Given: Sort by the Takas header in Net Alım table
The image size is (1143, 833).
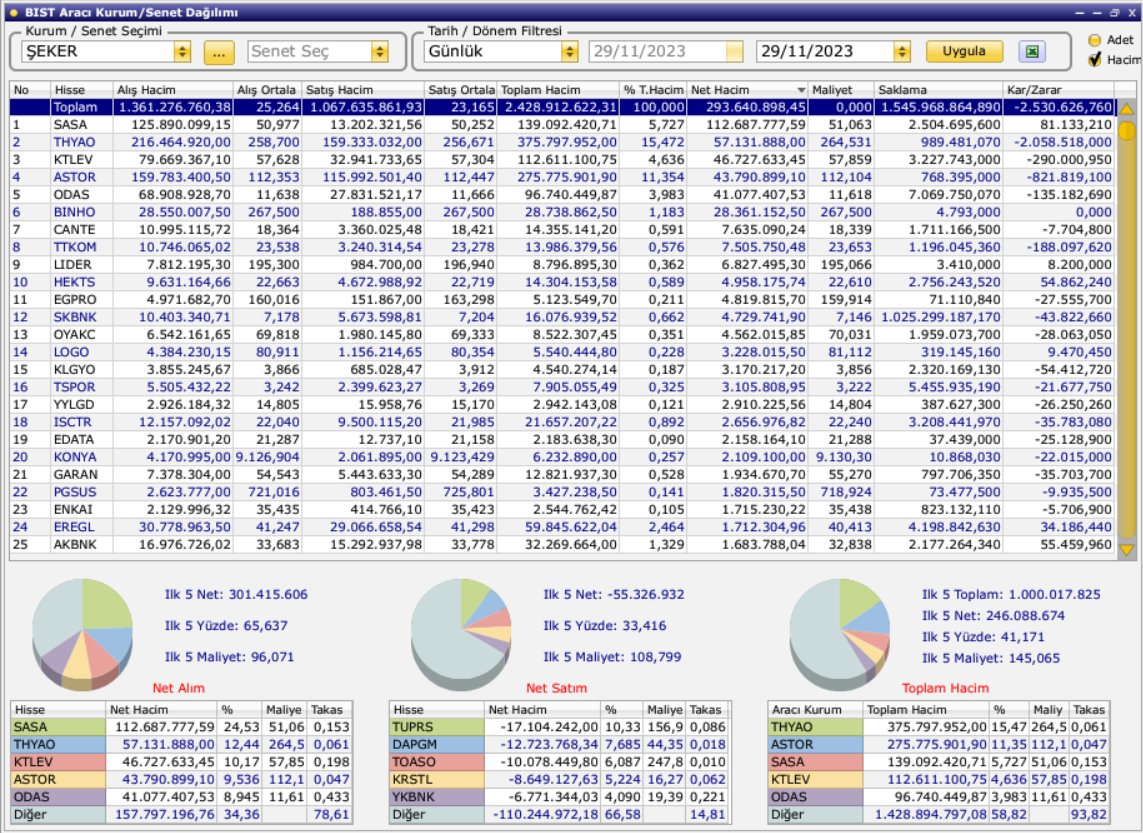Looking at the screenshot, I should 329,709.
